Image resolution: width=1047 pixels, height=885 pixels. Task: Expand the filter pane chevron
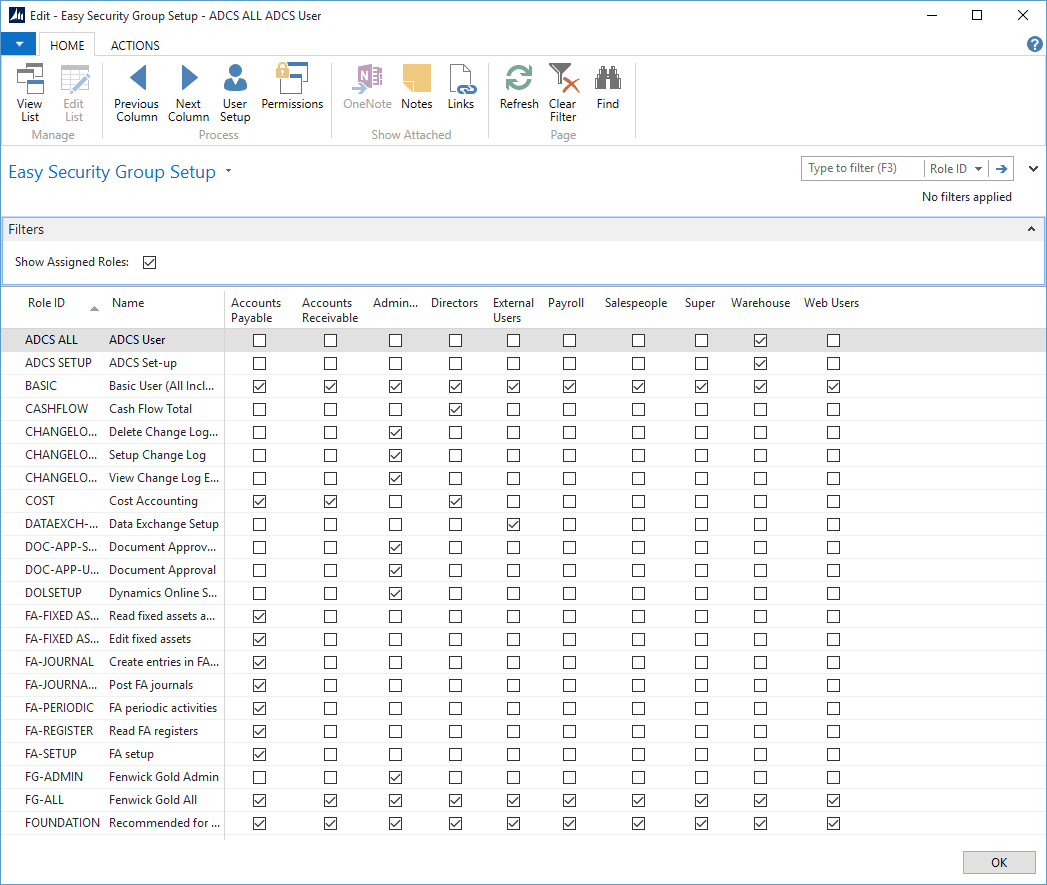coord(1033,169)
